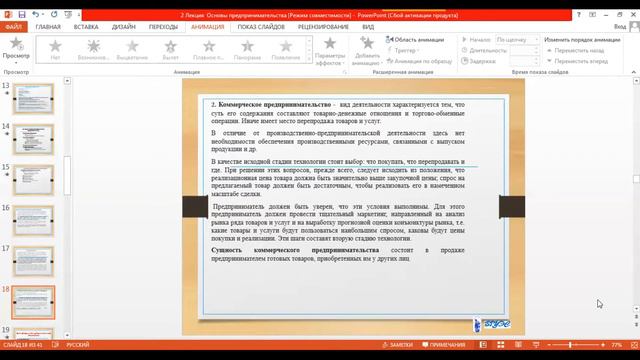Screen dimensions: 640x360
Task: Click Вход sign-in link
Action: [620, 27]
